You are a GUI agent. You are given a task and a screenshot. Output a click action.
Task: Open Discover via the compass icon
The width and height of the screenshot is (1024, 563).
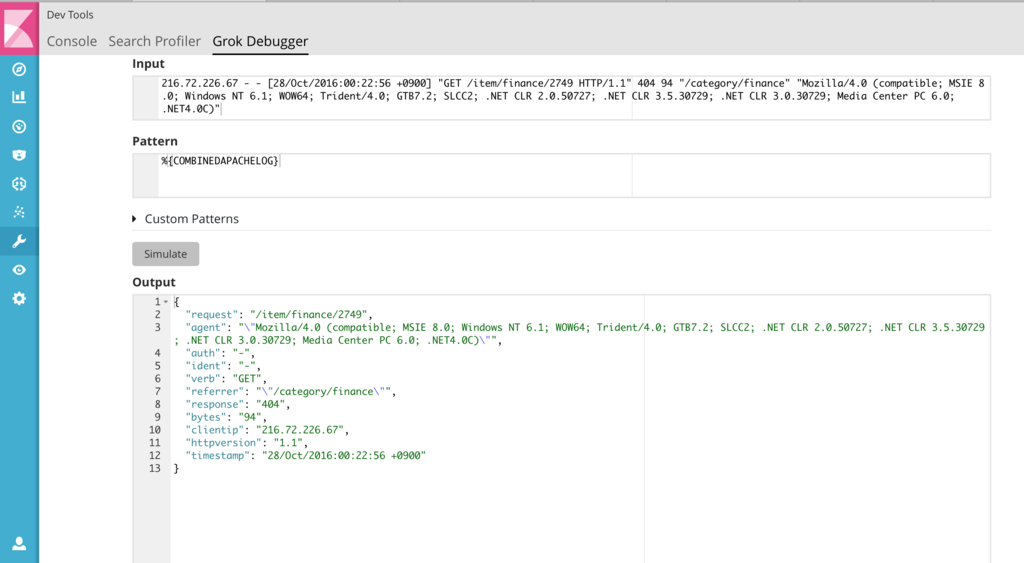(x=19, y=69)
